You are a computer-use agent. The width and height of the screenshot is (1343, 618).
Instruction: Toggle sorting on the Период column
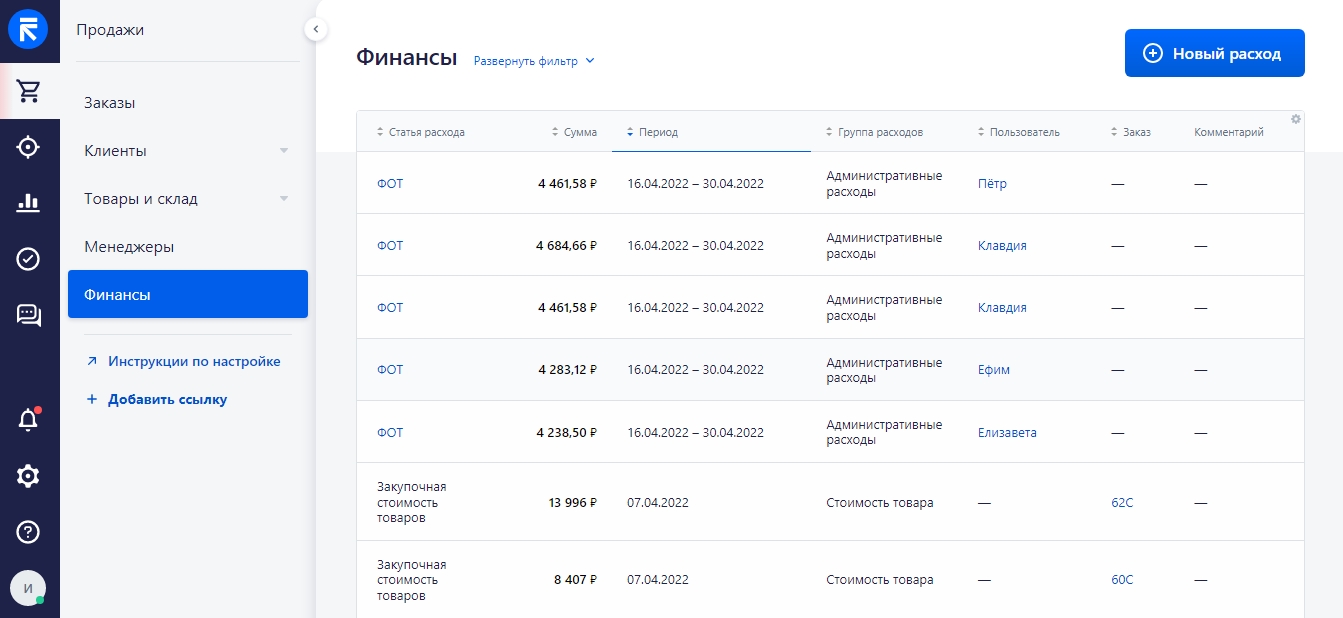click(x=628, y=131)
